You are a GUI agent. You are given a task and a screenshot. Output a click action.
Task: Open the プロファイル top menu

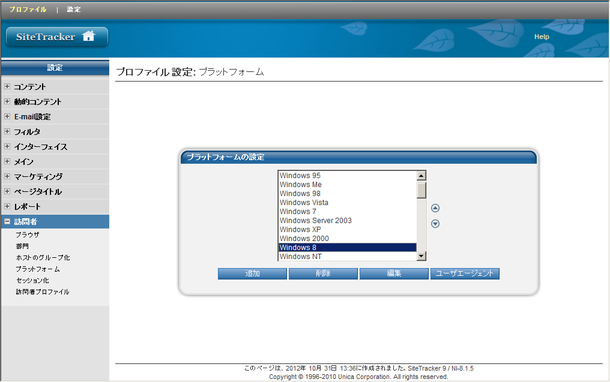28,9
